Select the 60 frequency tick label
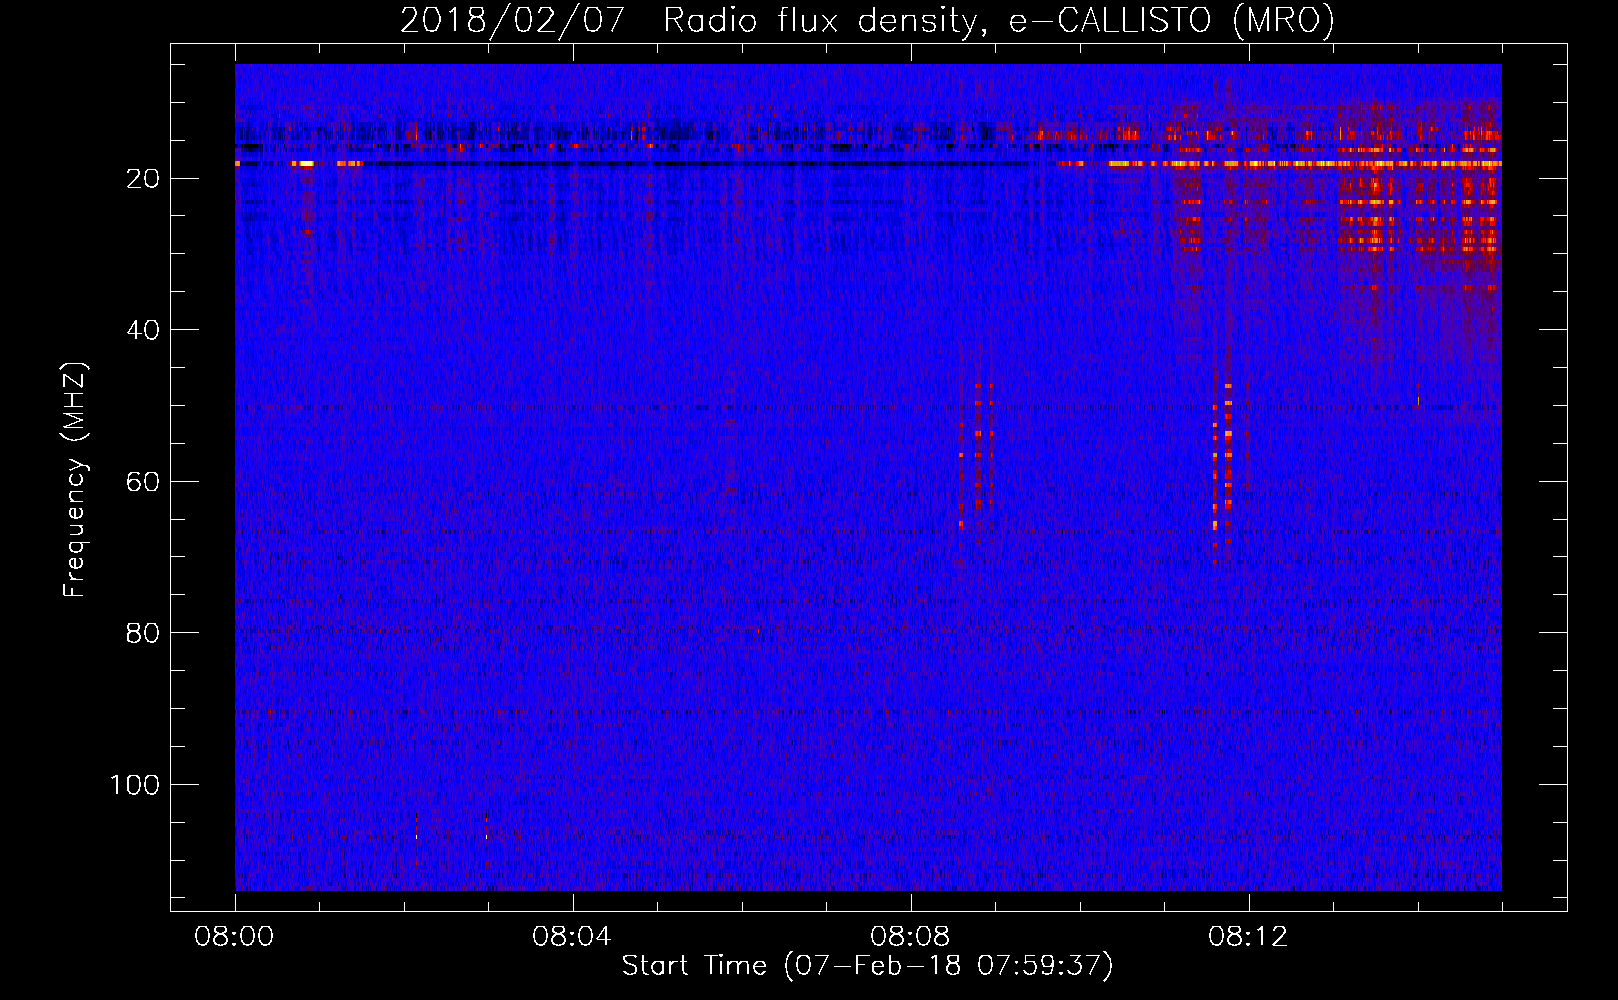Viewport: 1618px width, 1000px height. pos(143,482)
